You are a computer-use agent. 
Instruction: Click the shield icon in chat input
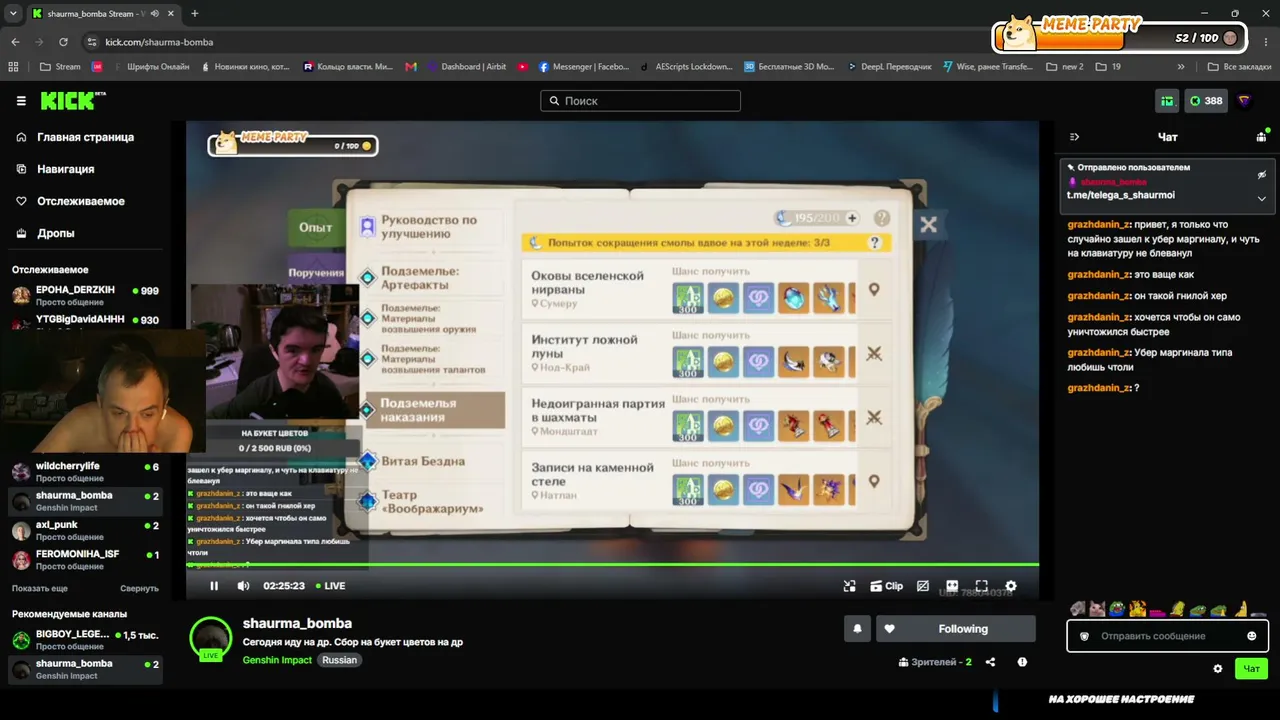(1084, 636)
